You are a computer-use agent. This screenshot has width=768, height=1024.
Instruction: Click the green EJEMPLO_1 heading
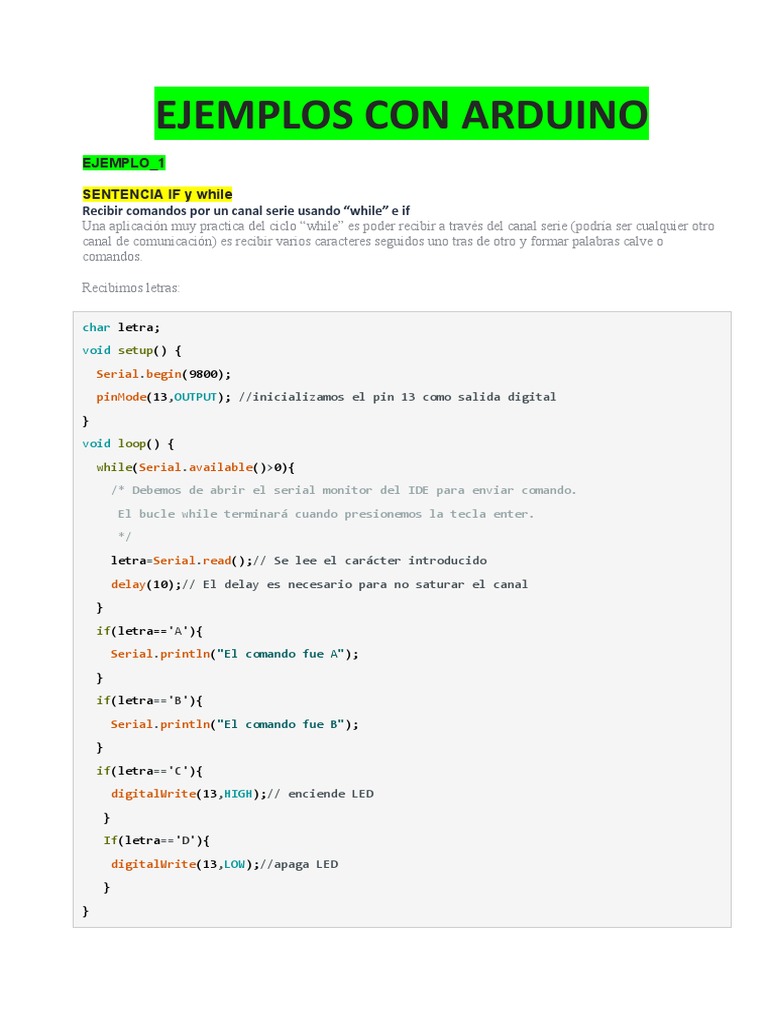(124, 162)
